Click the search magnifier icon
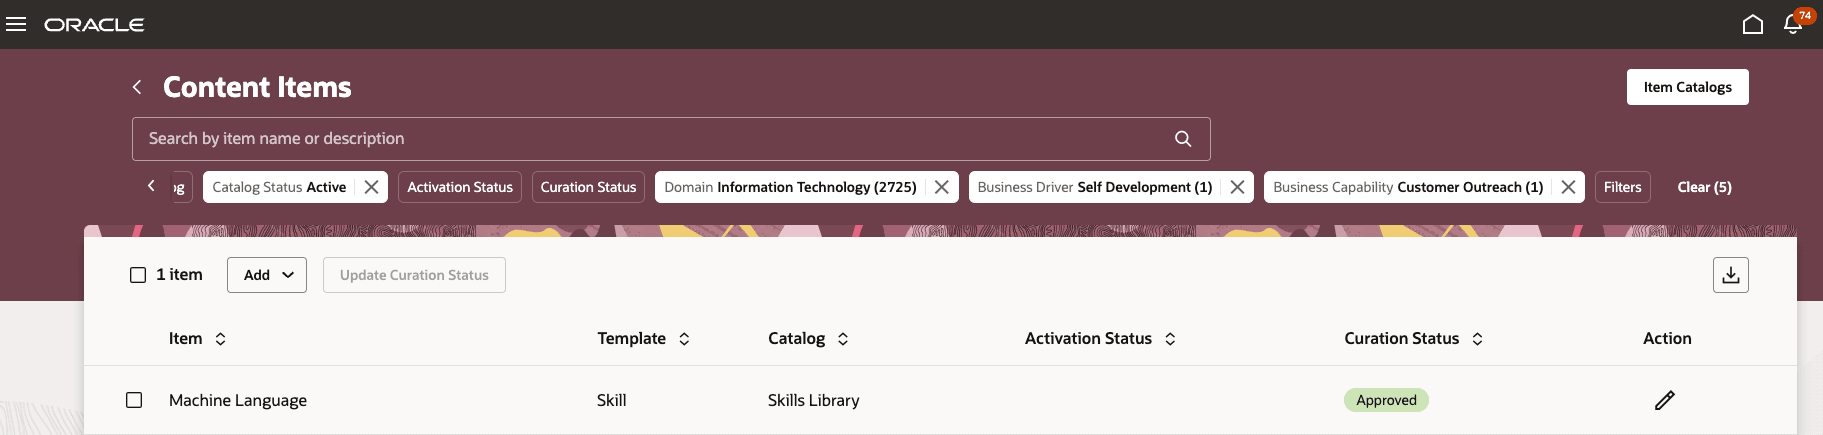Viewport: 1823px width, 435px height. coord(1183,139)
